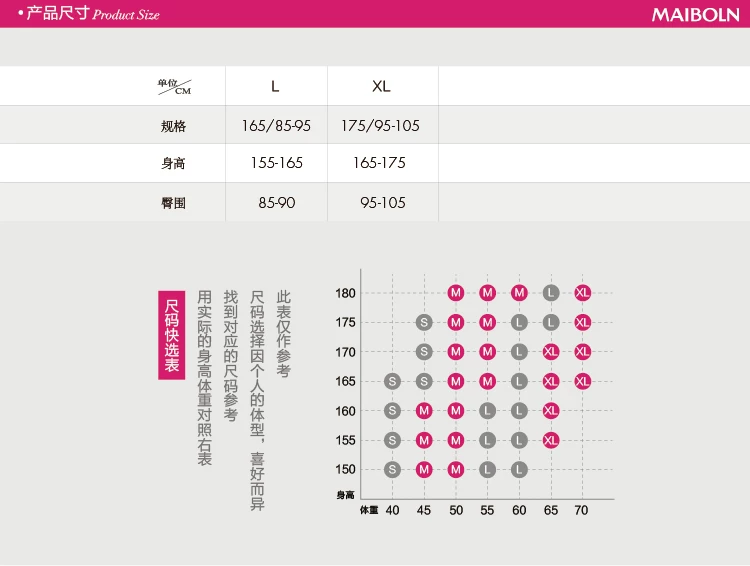Pick the L circle at height 160, weight 55
The height and width of the screenshot is (566, 750).
tap(487, 411)
